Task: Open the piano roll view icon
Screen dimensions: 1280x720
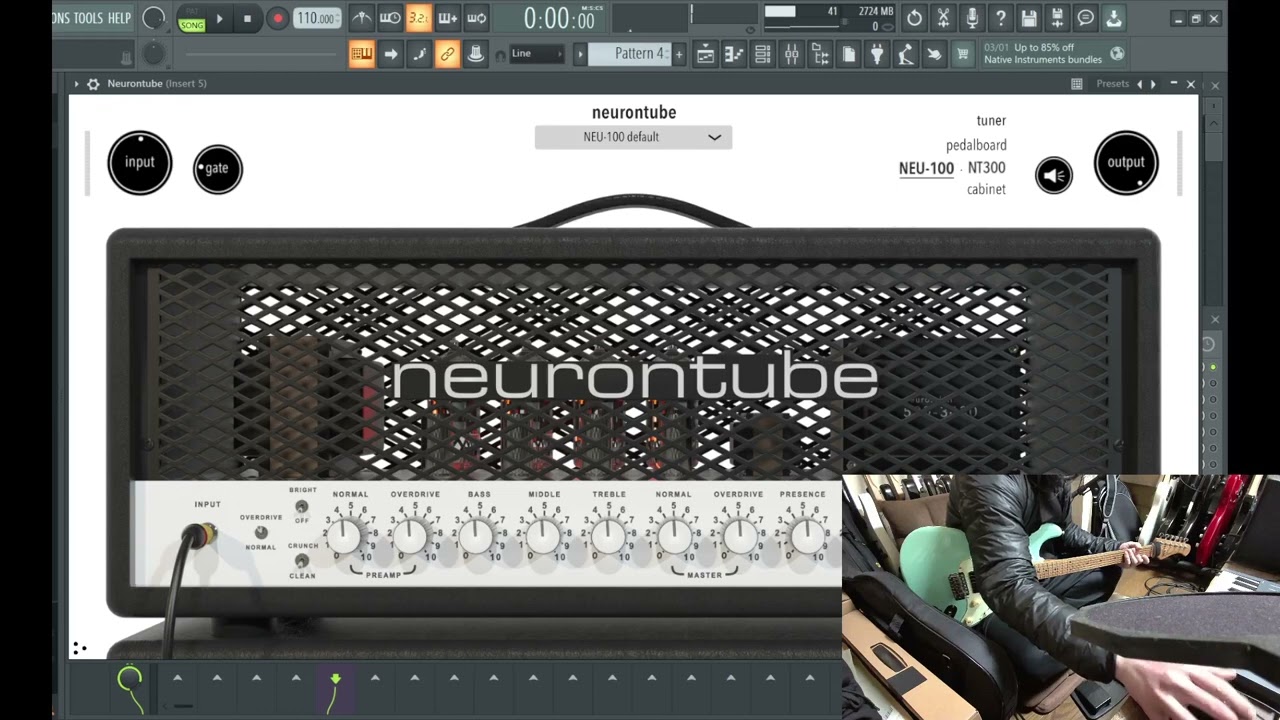Action: tap(734, 55)
